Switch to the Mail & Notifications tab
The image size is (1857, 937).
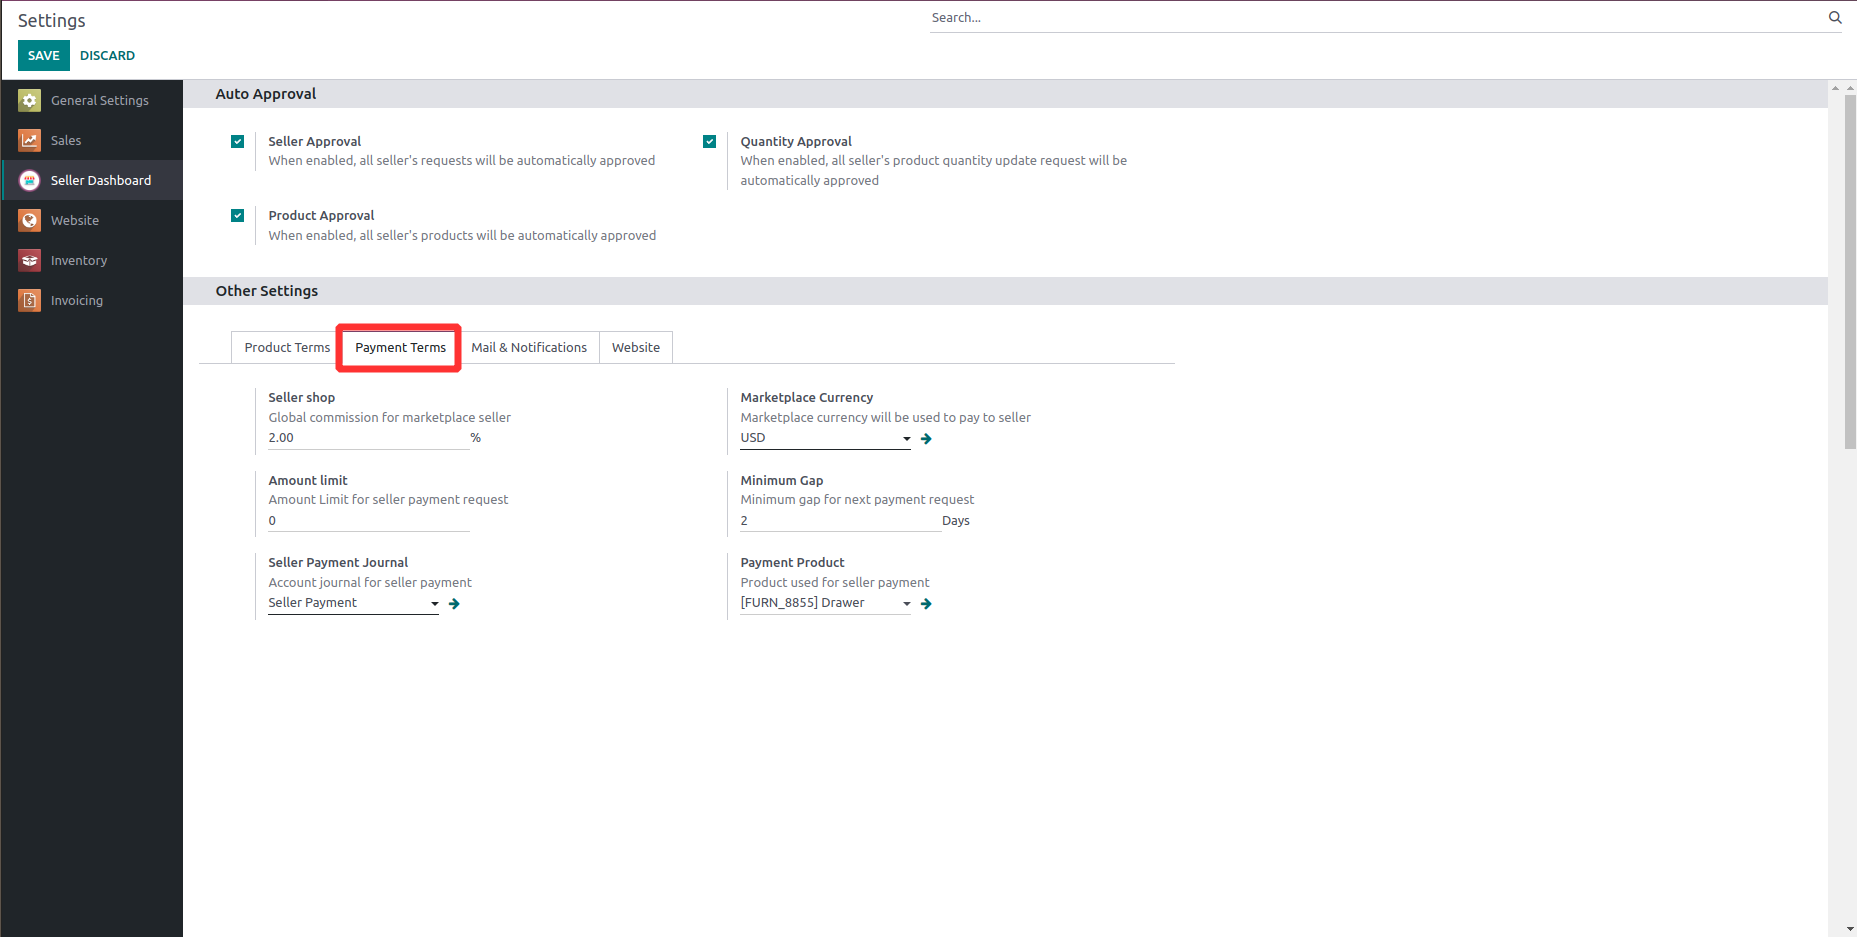pos(529,347)
